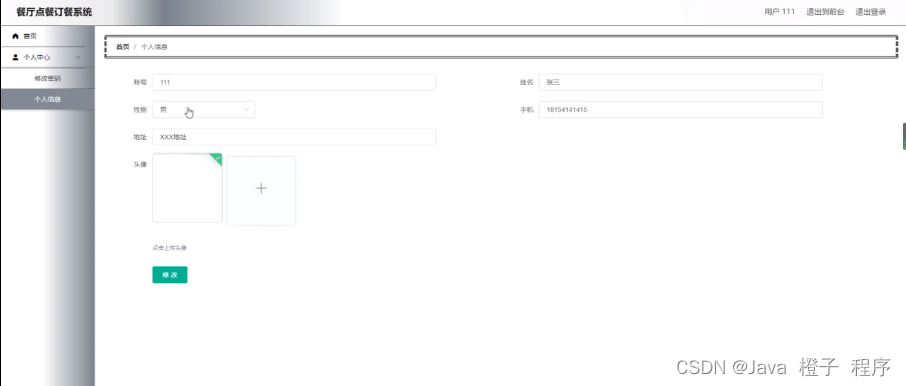Click the person icon beside 个人中心
906x386 pixels.
coord(16,57)
